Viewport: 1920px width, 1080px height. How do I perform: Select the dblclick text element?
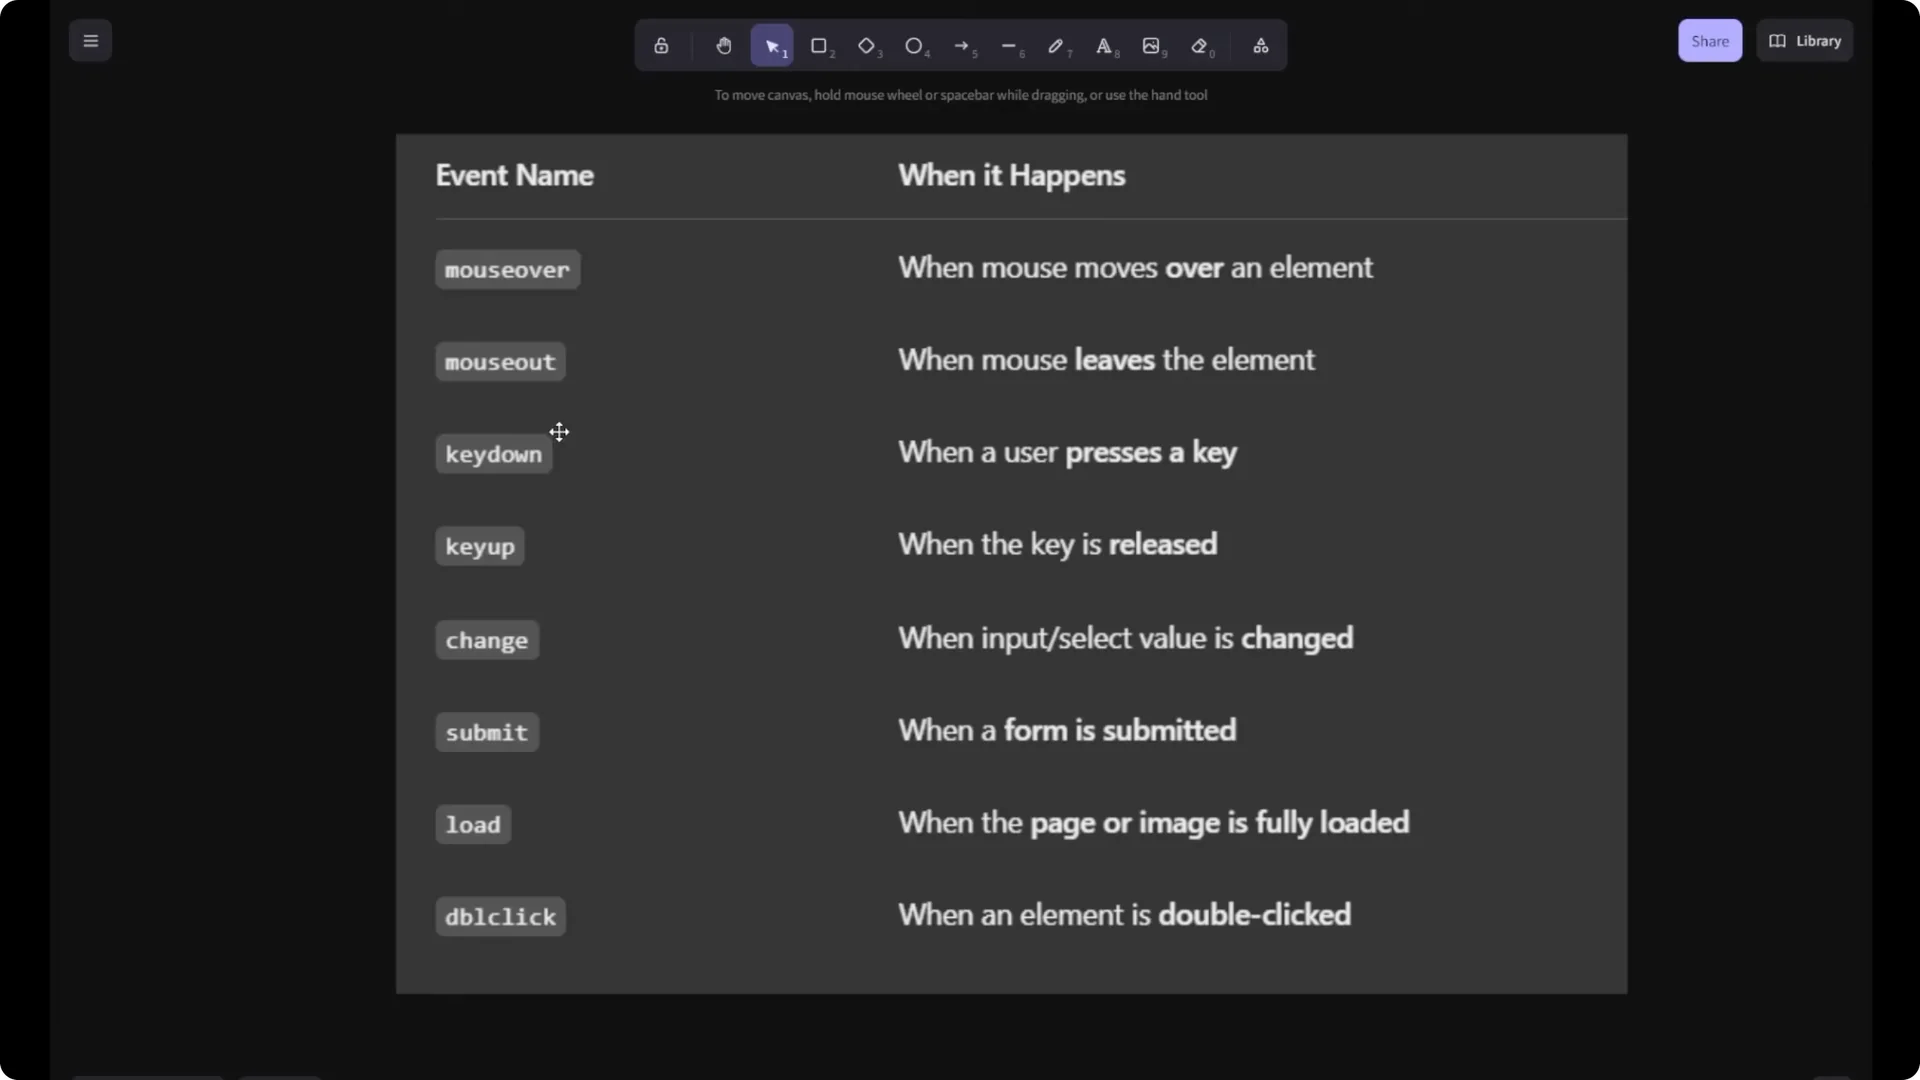[499, 916]
